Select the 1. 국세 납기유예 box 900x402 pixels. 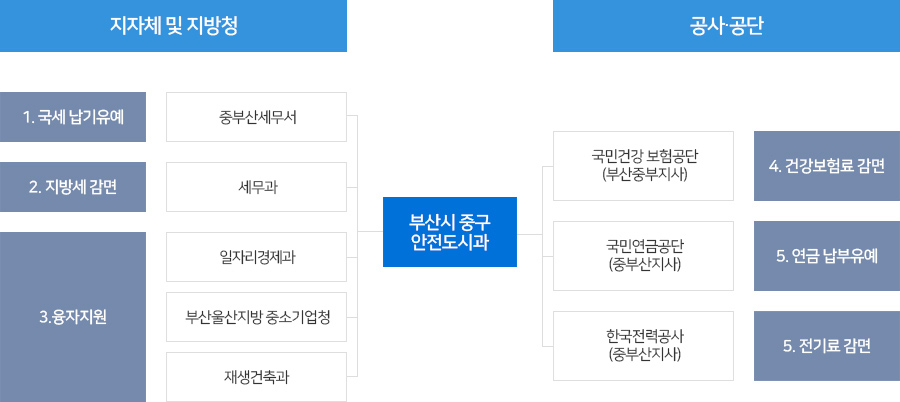tap(73, 117)
